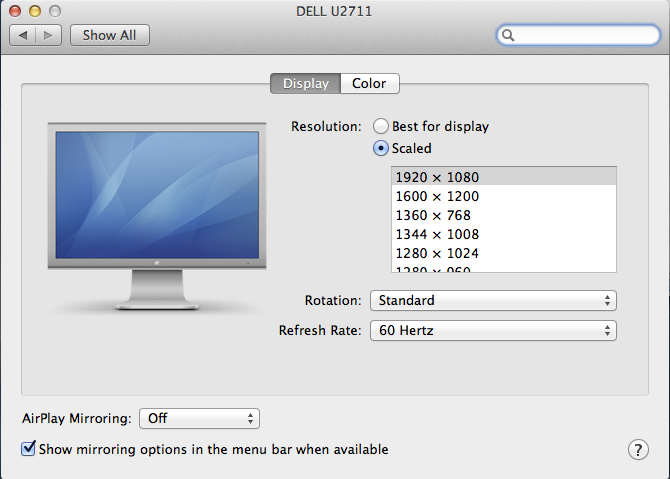Viewport: 670px width, 479px height.
Task: Click the Show All button
Action: pyautogui.click(x=110, y=35)
